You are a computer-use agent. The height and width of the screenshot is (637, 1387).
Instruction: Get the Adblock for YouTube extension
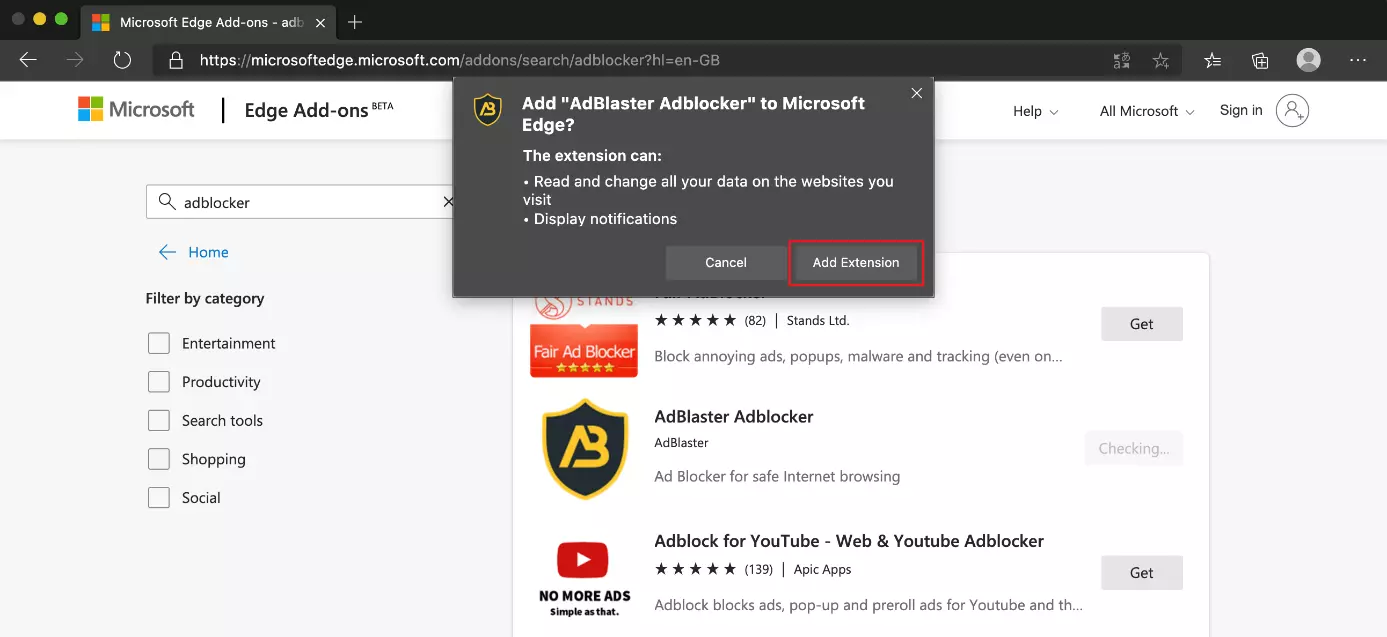pyautogui.click(x=1141, y=573)
